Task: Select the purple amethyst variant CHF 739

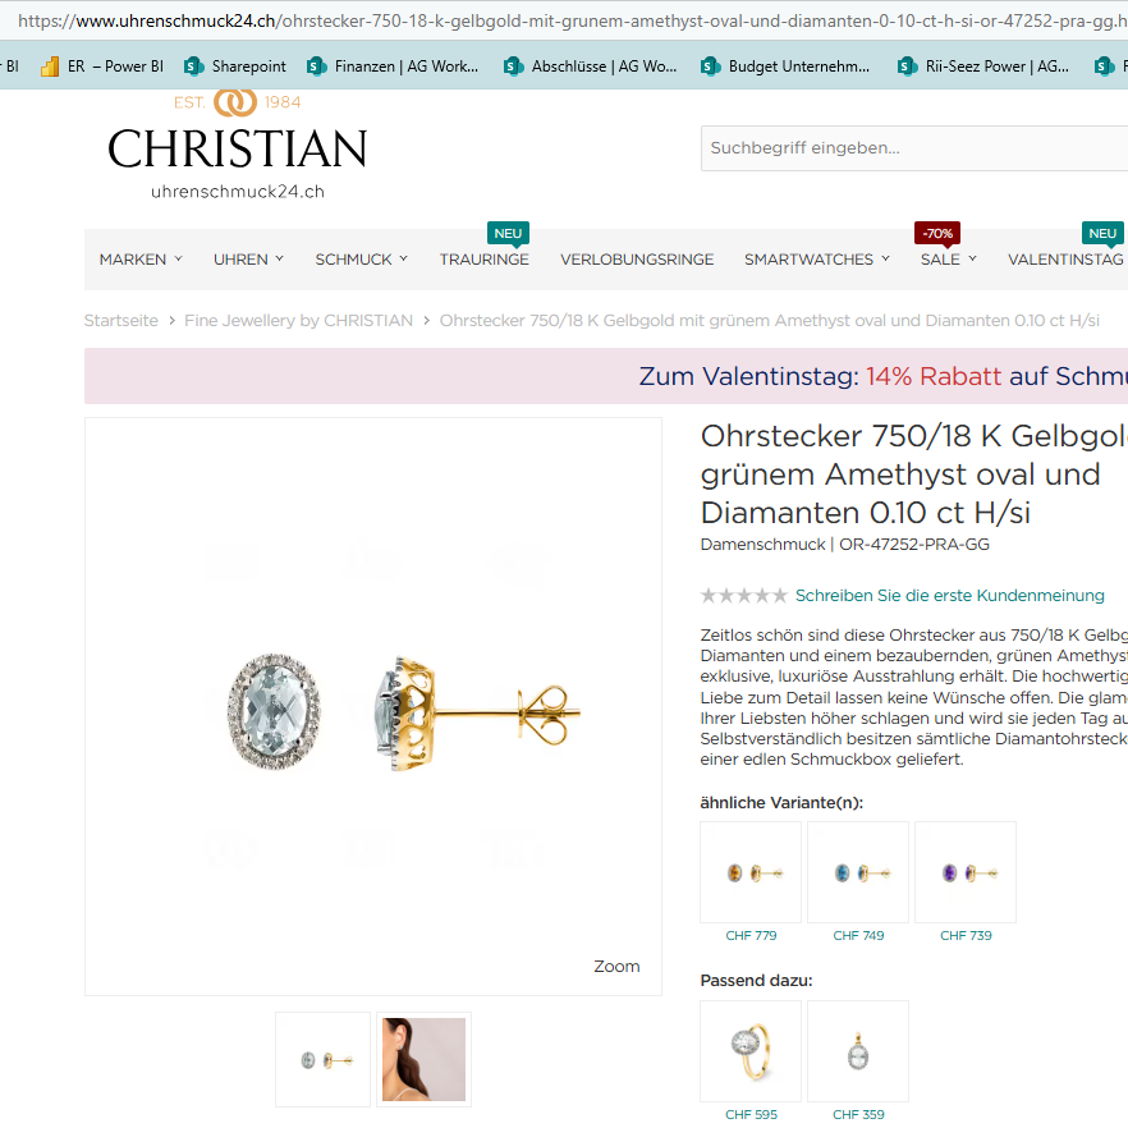Action: click(x=965, y=882)
